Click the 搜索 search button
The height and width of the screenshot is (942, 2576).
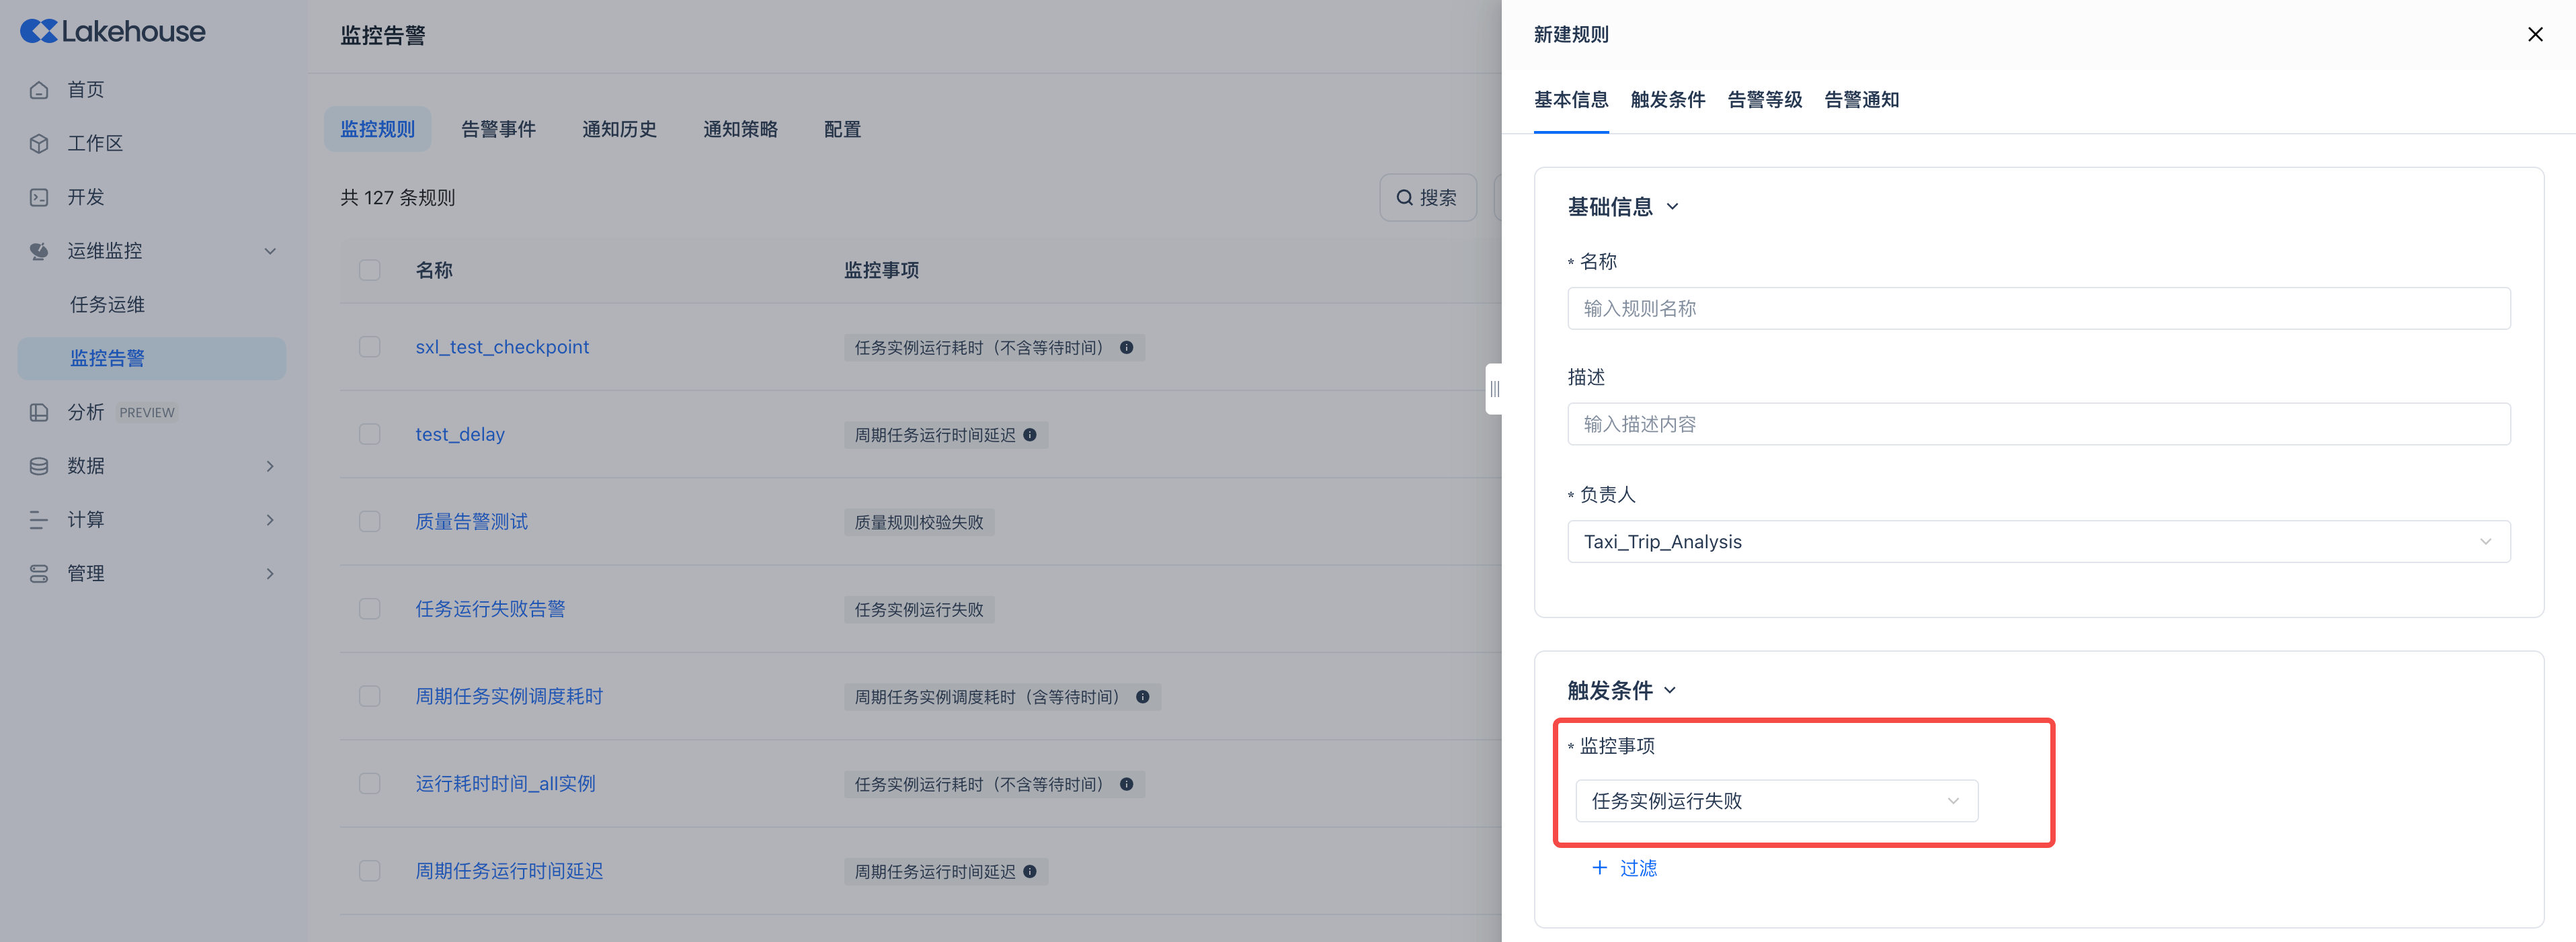[x=1427, y=198]
